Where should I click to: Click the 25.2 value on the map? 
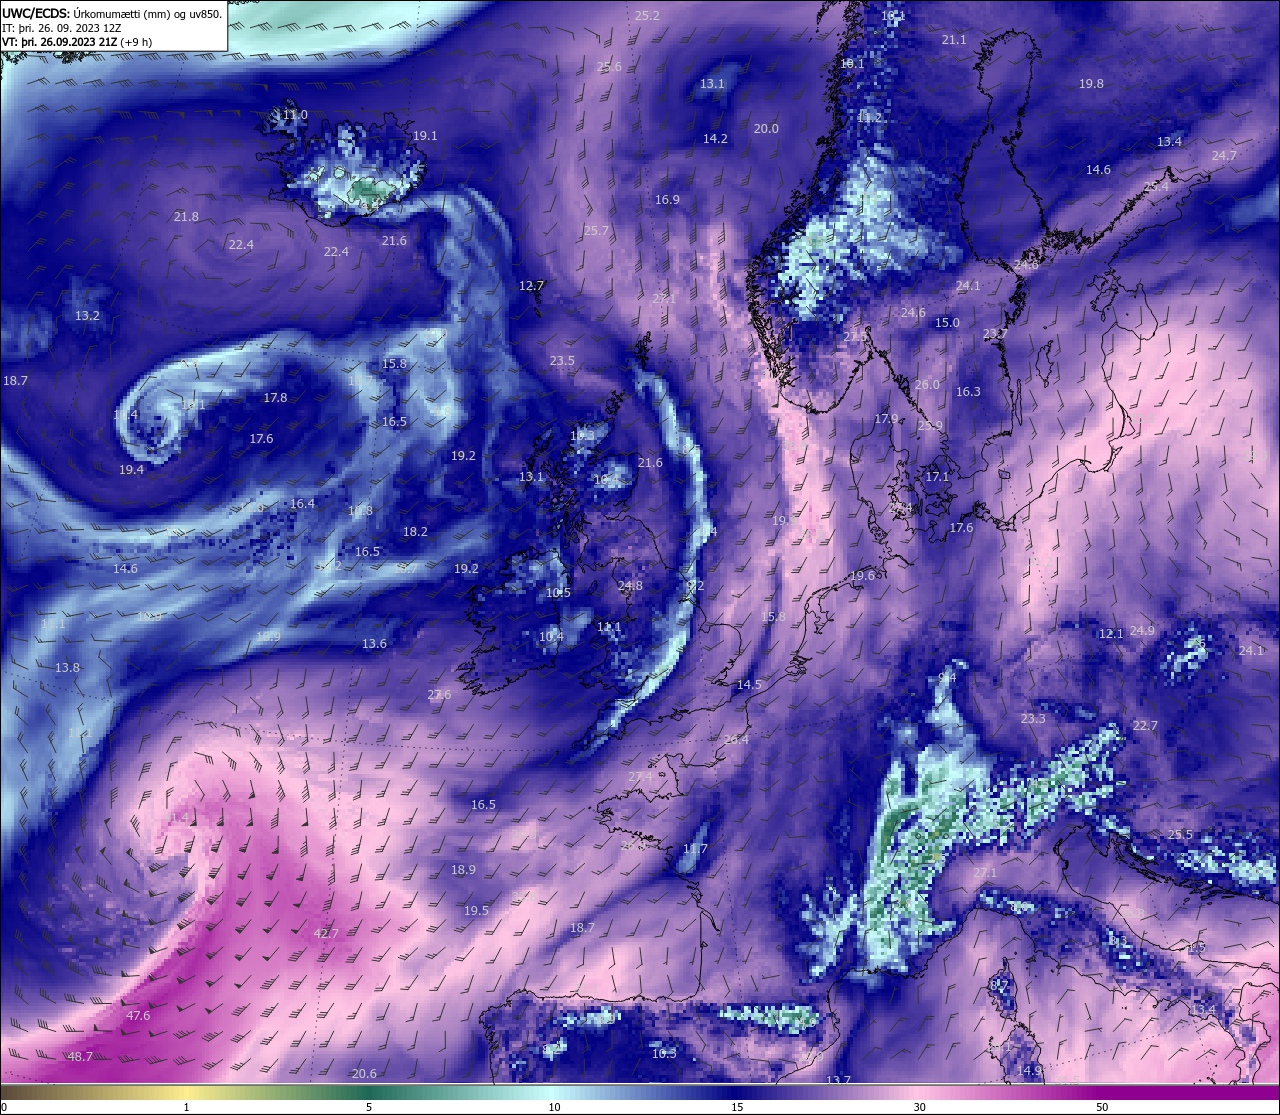click(647, 15)
